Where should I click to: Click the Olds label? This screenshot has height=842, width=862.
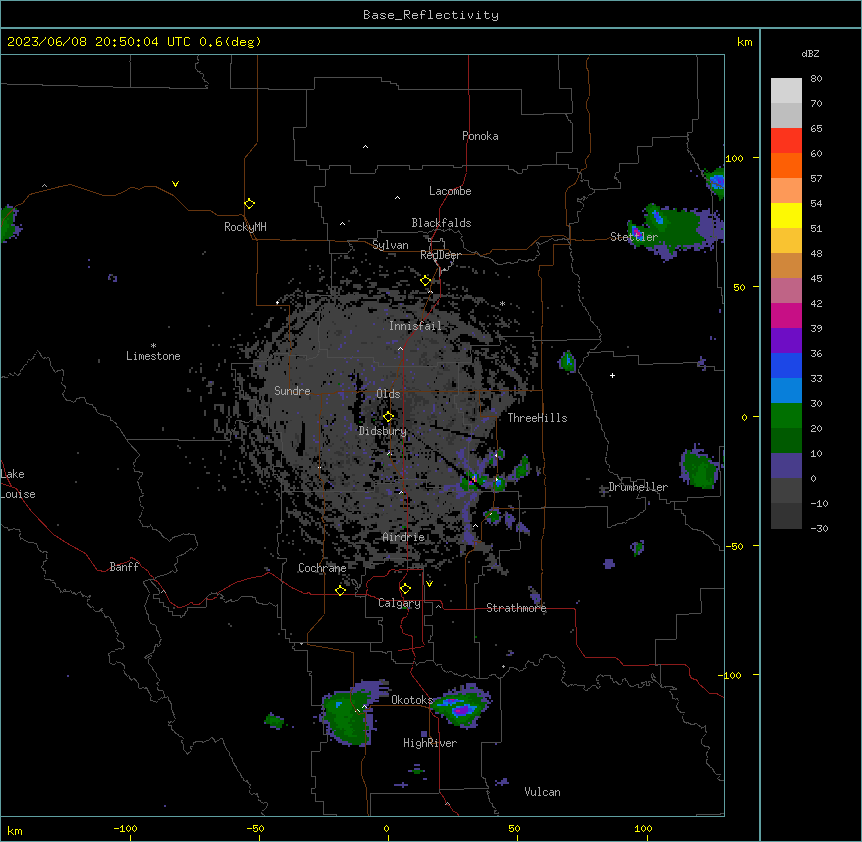click(388, 394)
